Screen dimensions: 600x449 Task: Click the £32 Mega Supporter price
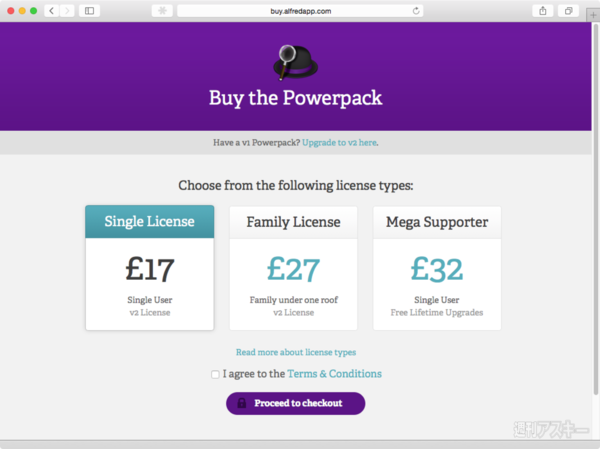click(x=437, y=269)
